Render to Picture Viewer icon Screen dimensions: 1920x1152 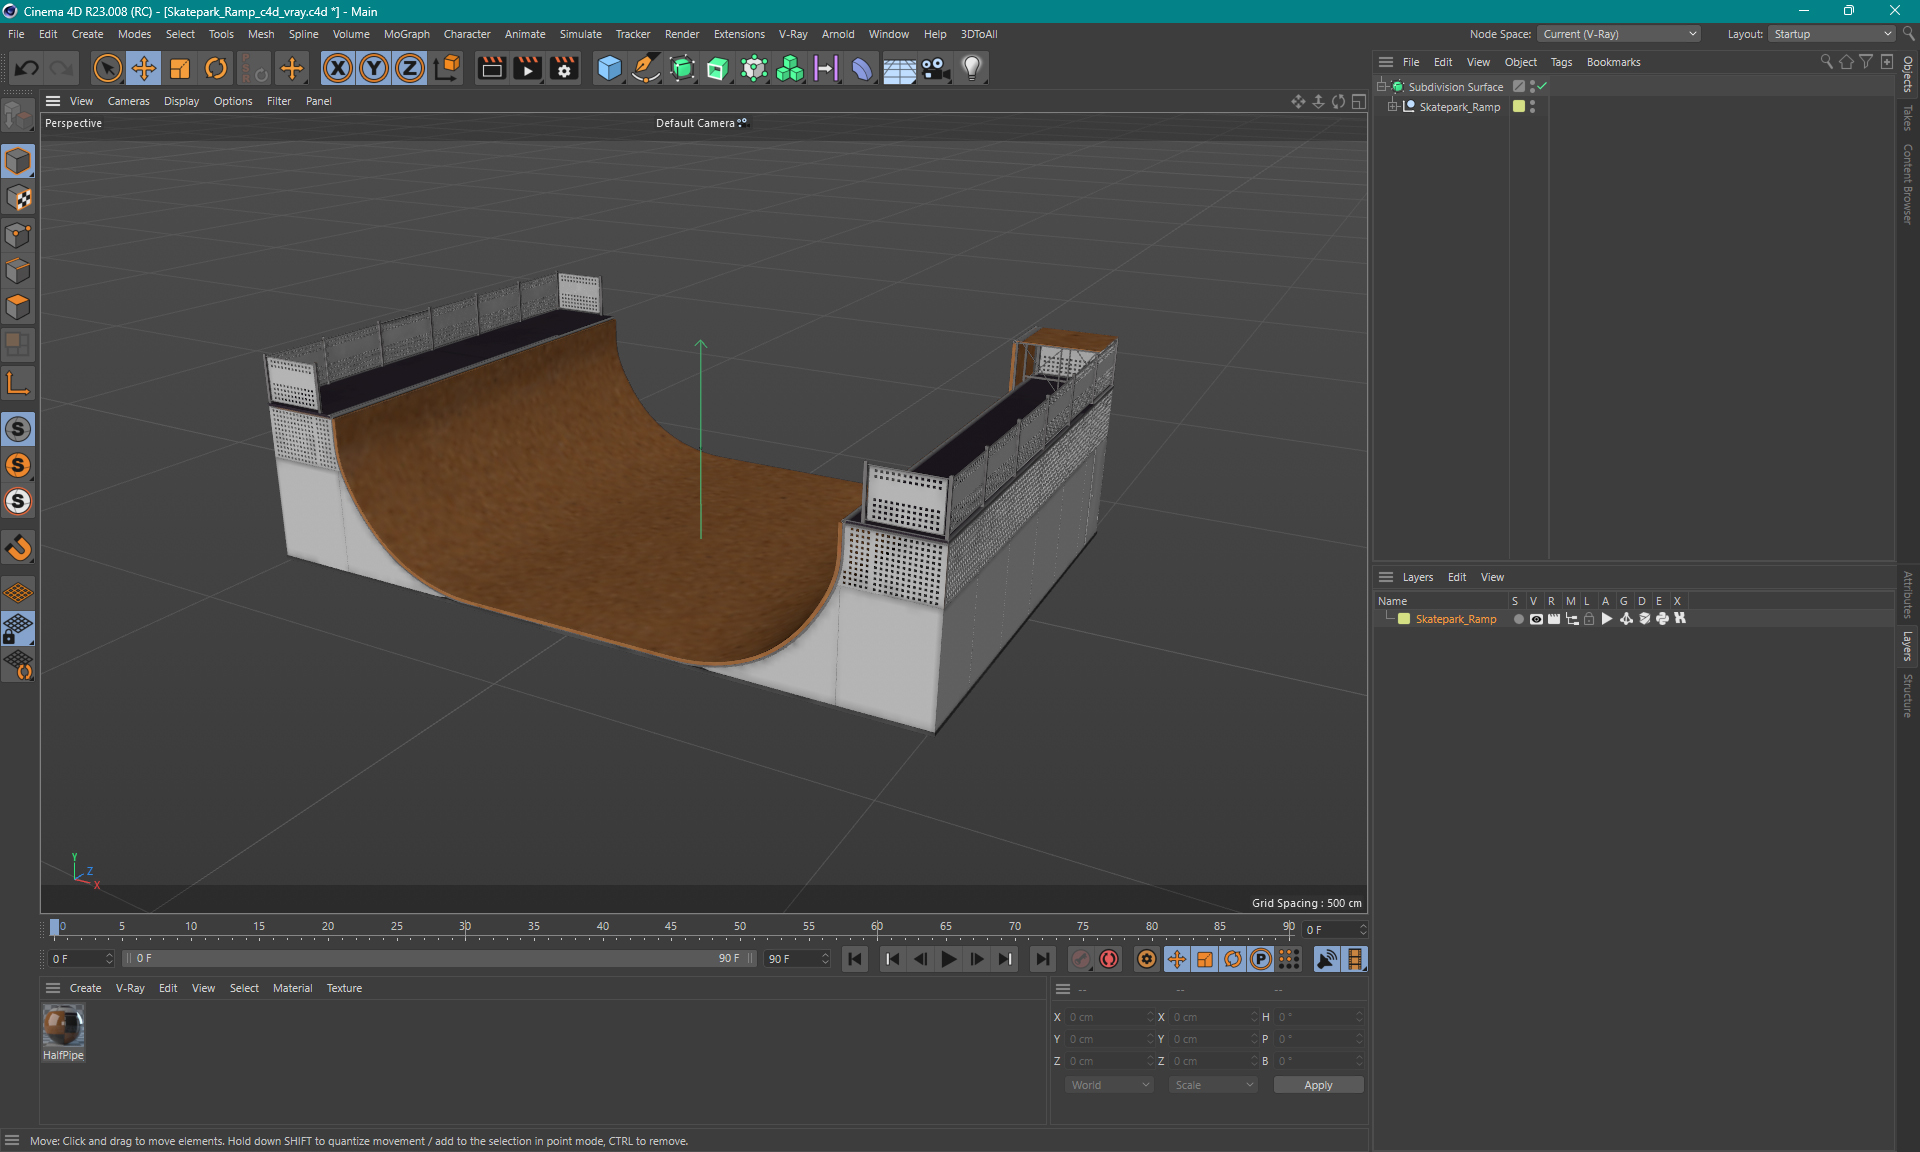[x=527, y=68]
